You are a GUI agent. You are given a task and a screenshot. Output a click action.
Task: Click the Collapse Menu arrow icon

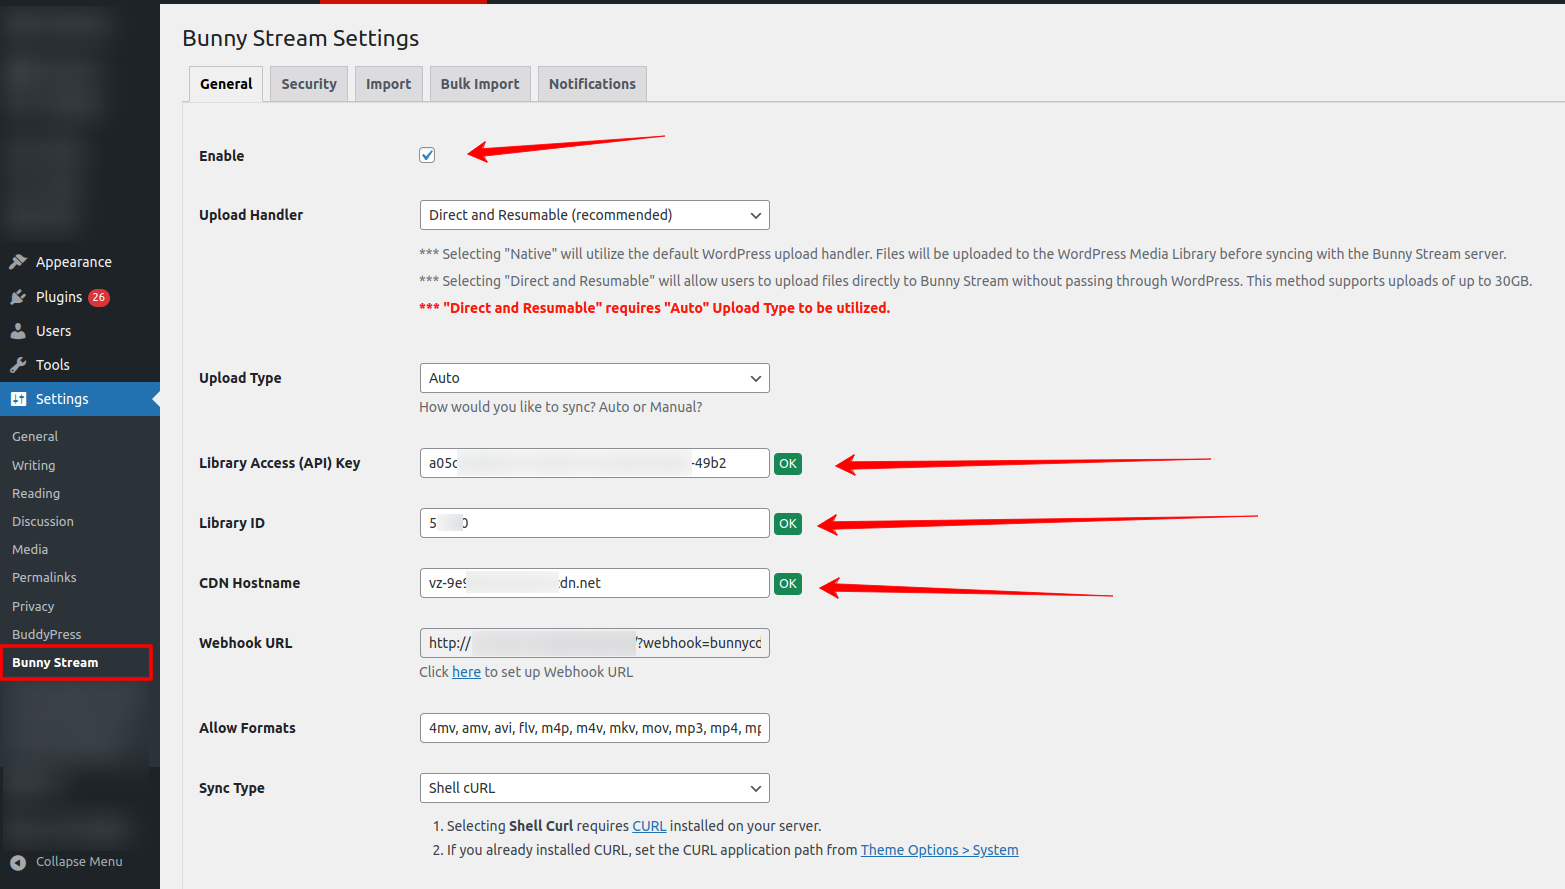[18, 862]
